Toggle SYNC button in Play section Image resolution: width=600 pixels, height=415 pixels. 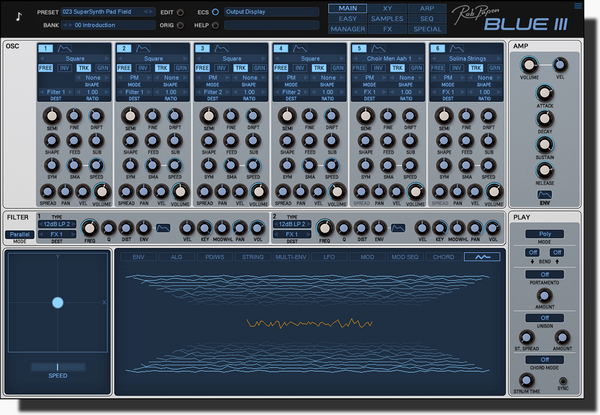tap(561, 381)
